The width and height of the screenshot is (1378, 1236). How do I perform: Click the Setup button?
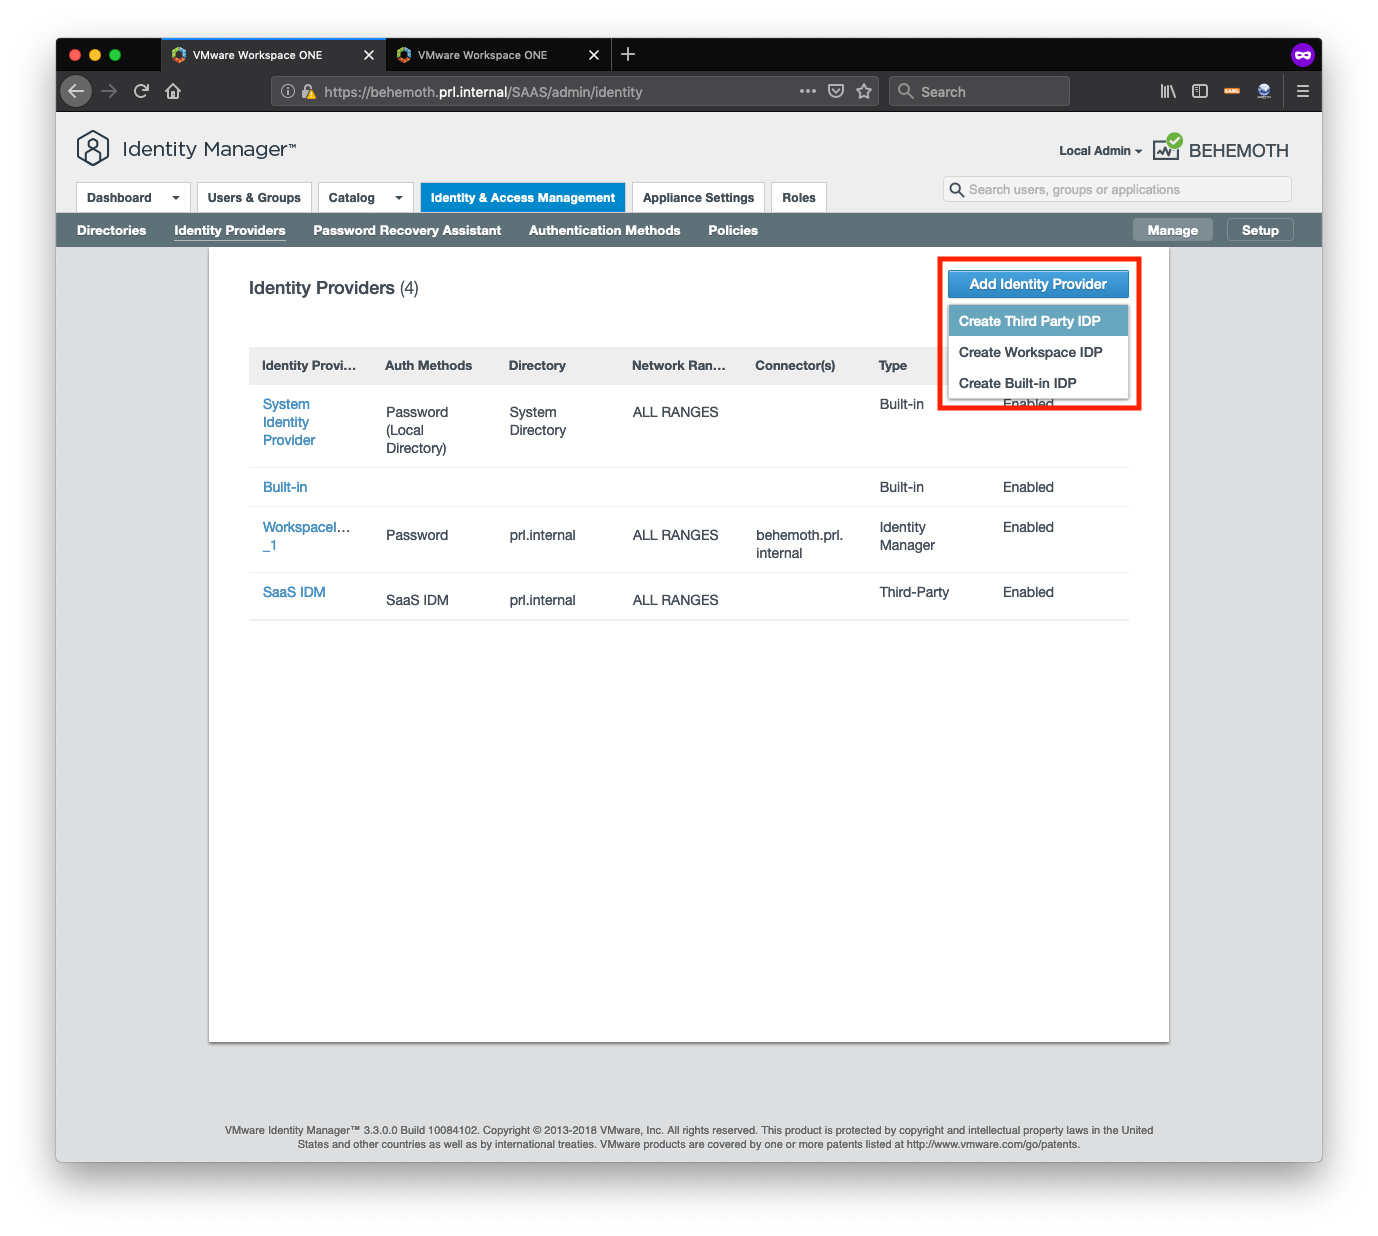(x=1260, y=230)
